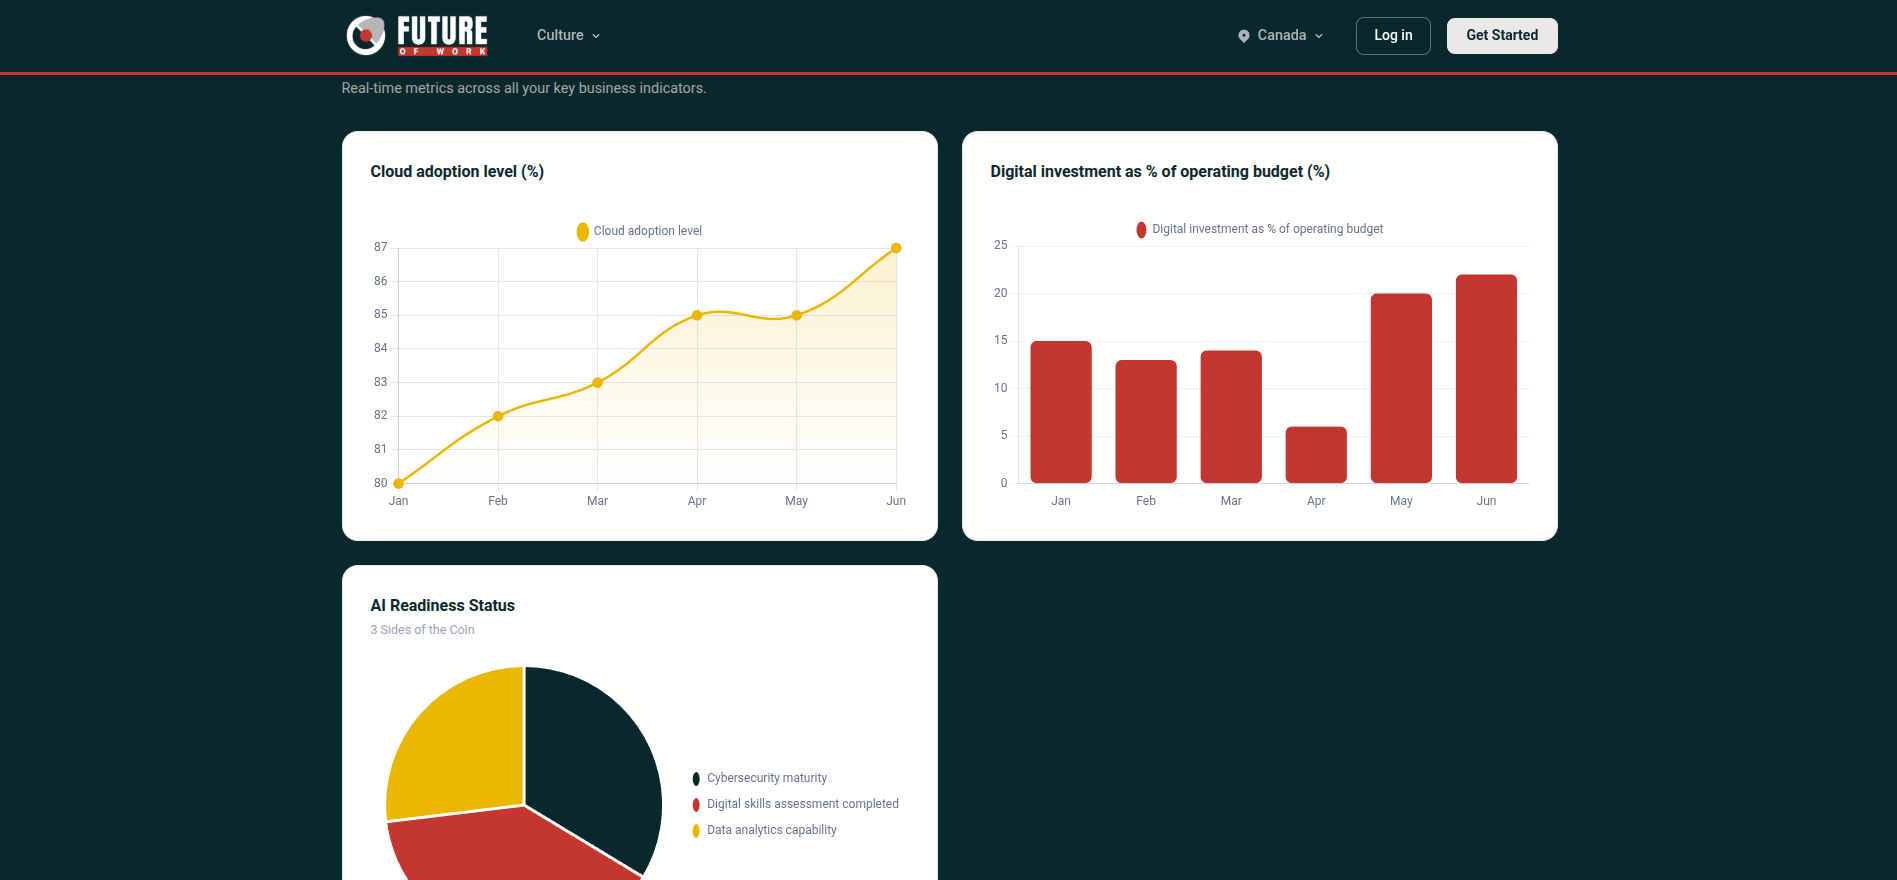
Task: Click the Feb data point on line chart
Action: pyautogui.click(x=498, y=416)
